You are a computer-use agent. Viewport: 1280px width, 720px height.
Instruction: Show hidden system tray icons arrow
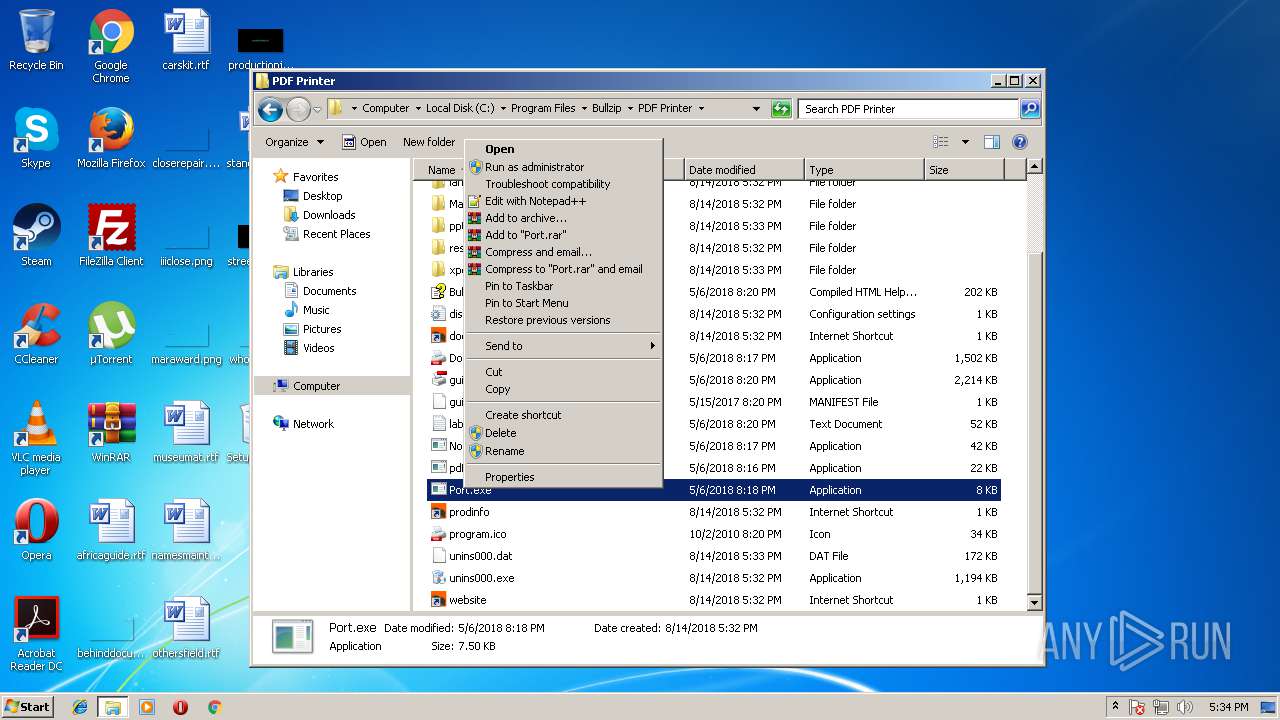[1115, 707]
